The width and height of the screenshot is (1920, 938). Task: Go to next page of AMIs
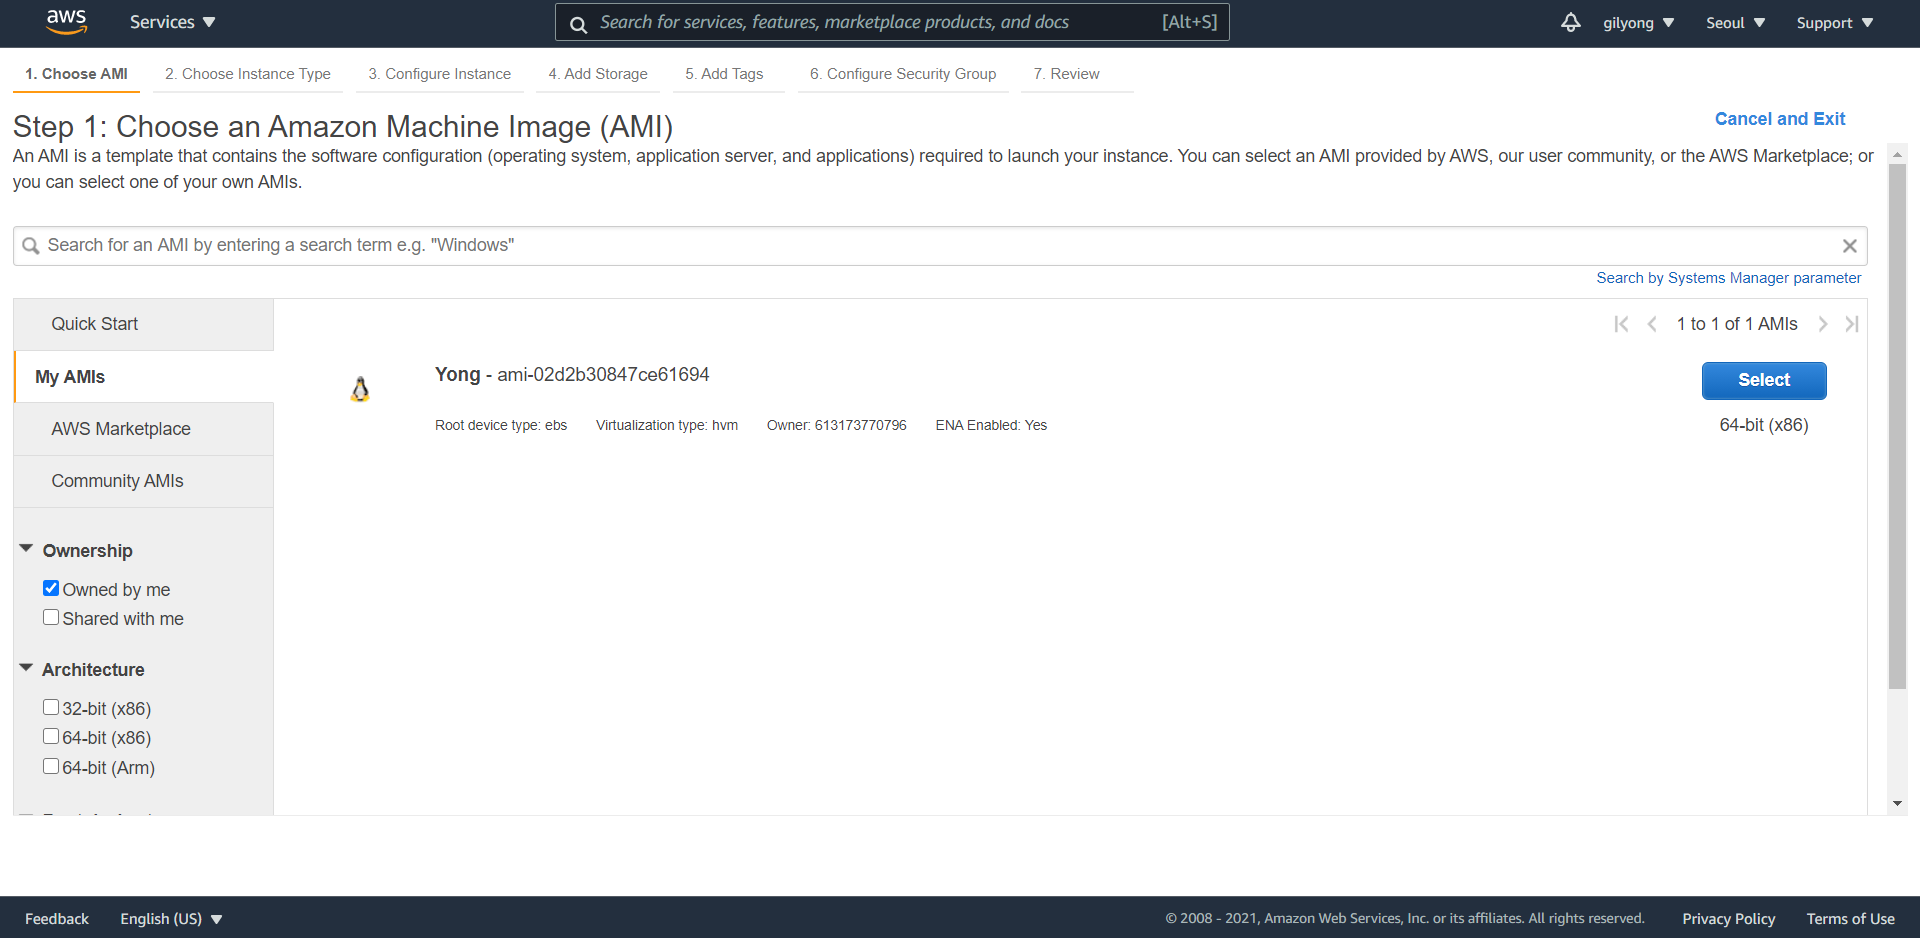1823,324
